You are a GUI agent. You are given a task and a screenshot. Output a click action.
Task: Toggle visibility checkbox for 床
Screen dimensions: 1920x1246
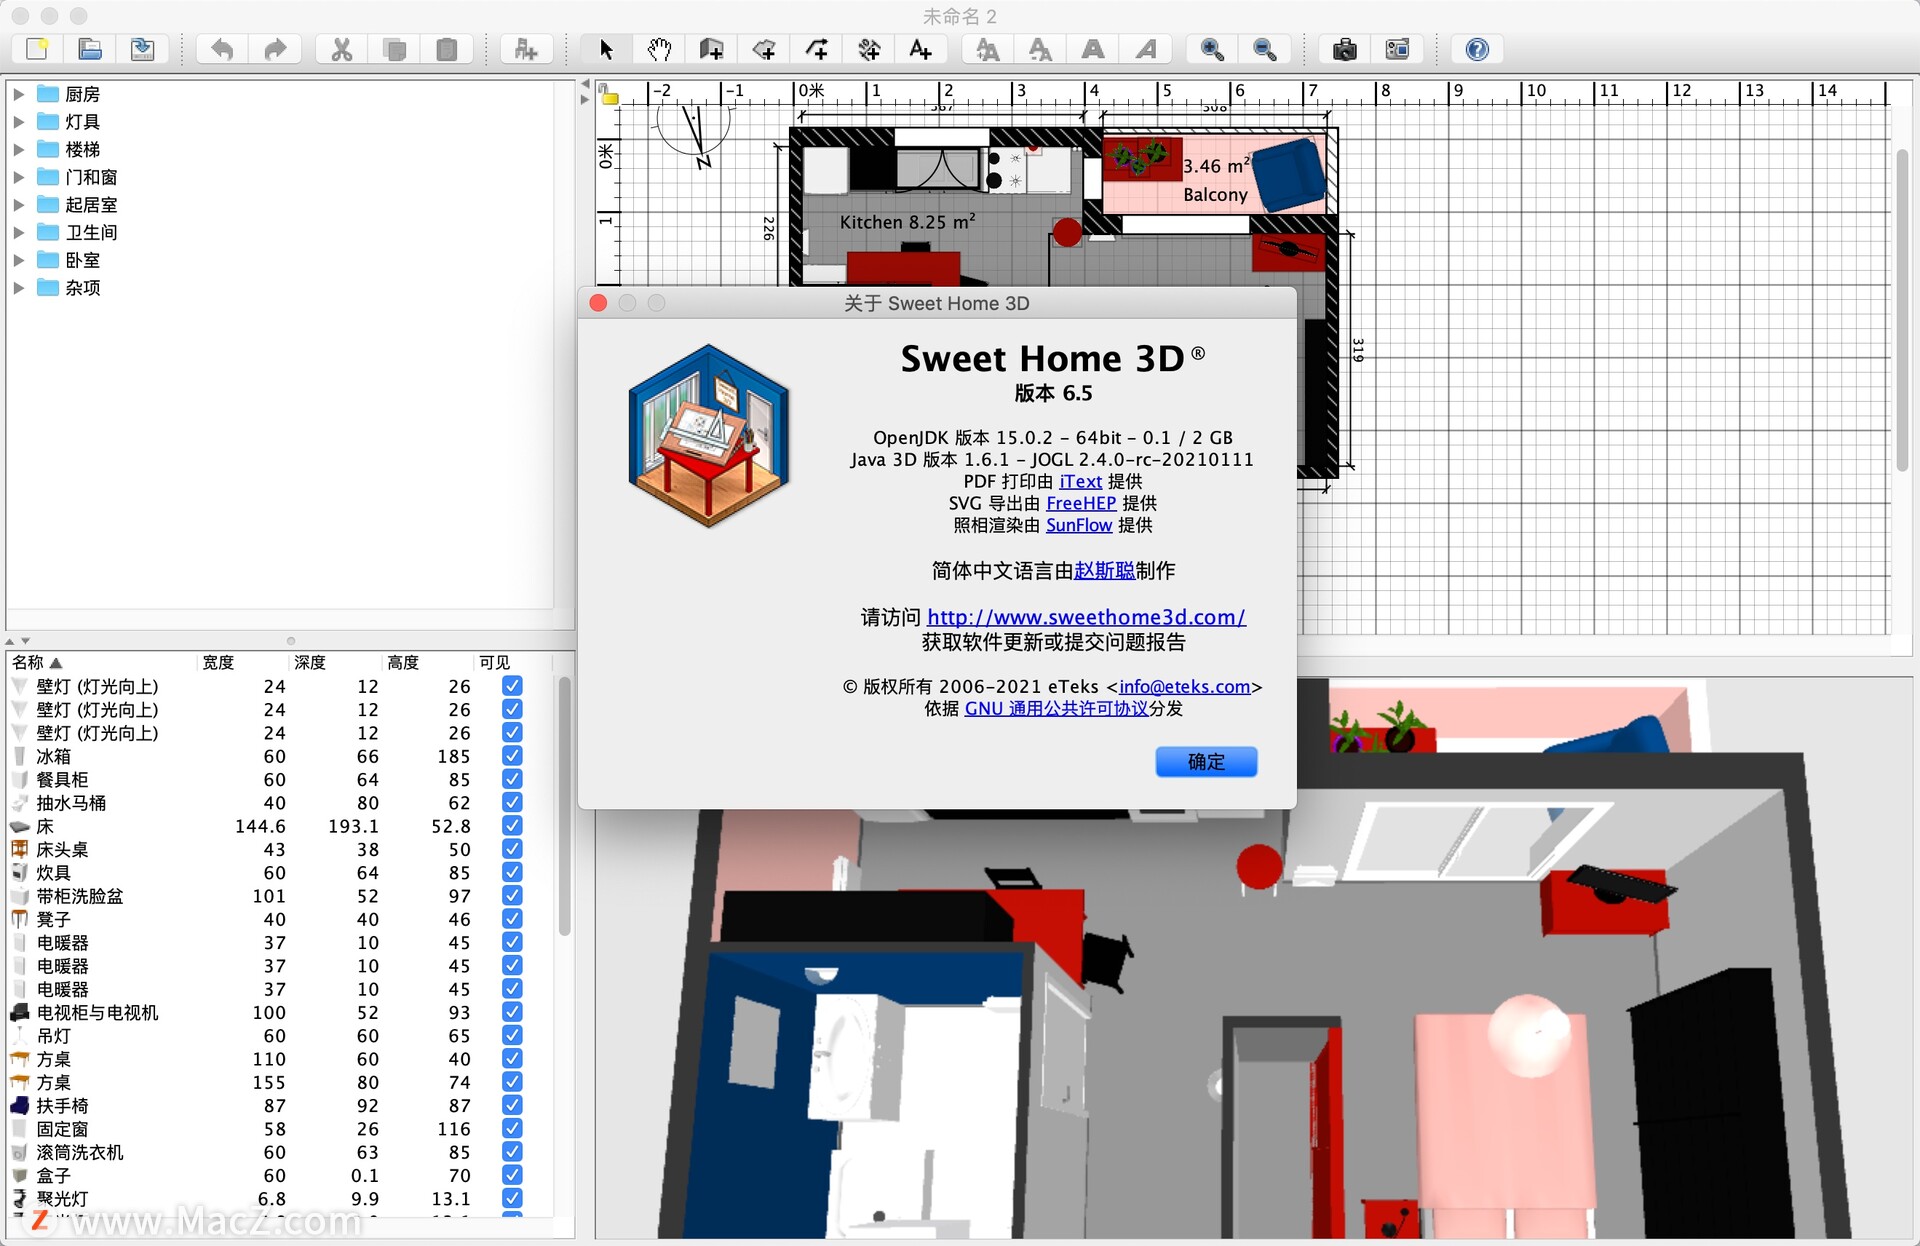[512, 826]
